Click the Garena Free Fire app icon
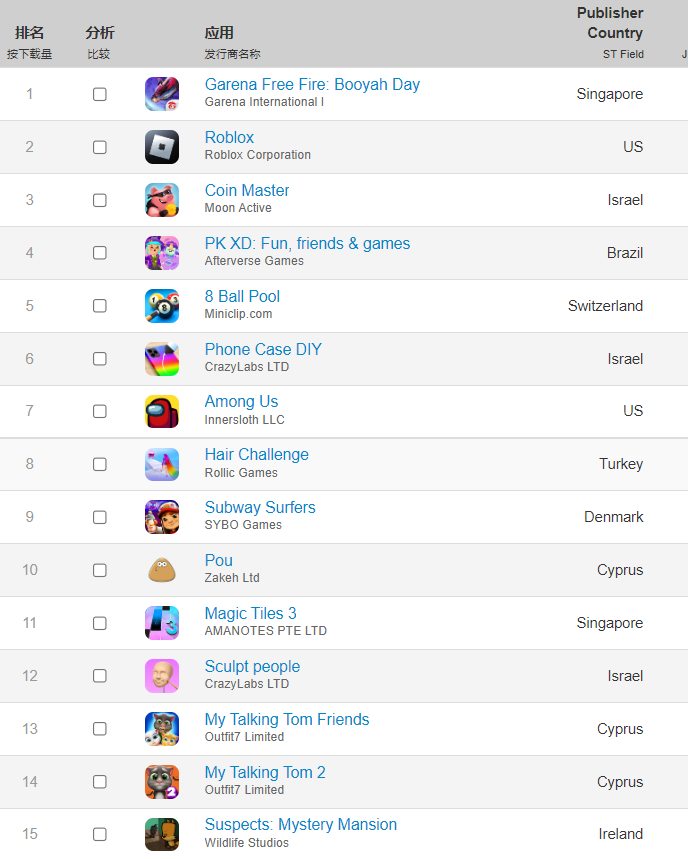This screenshot has width=688, height=859. coord(162,94)
